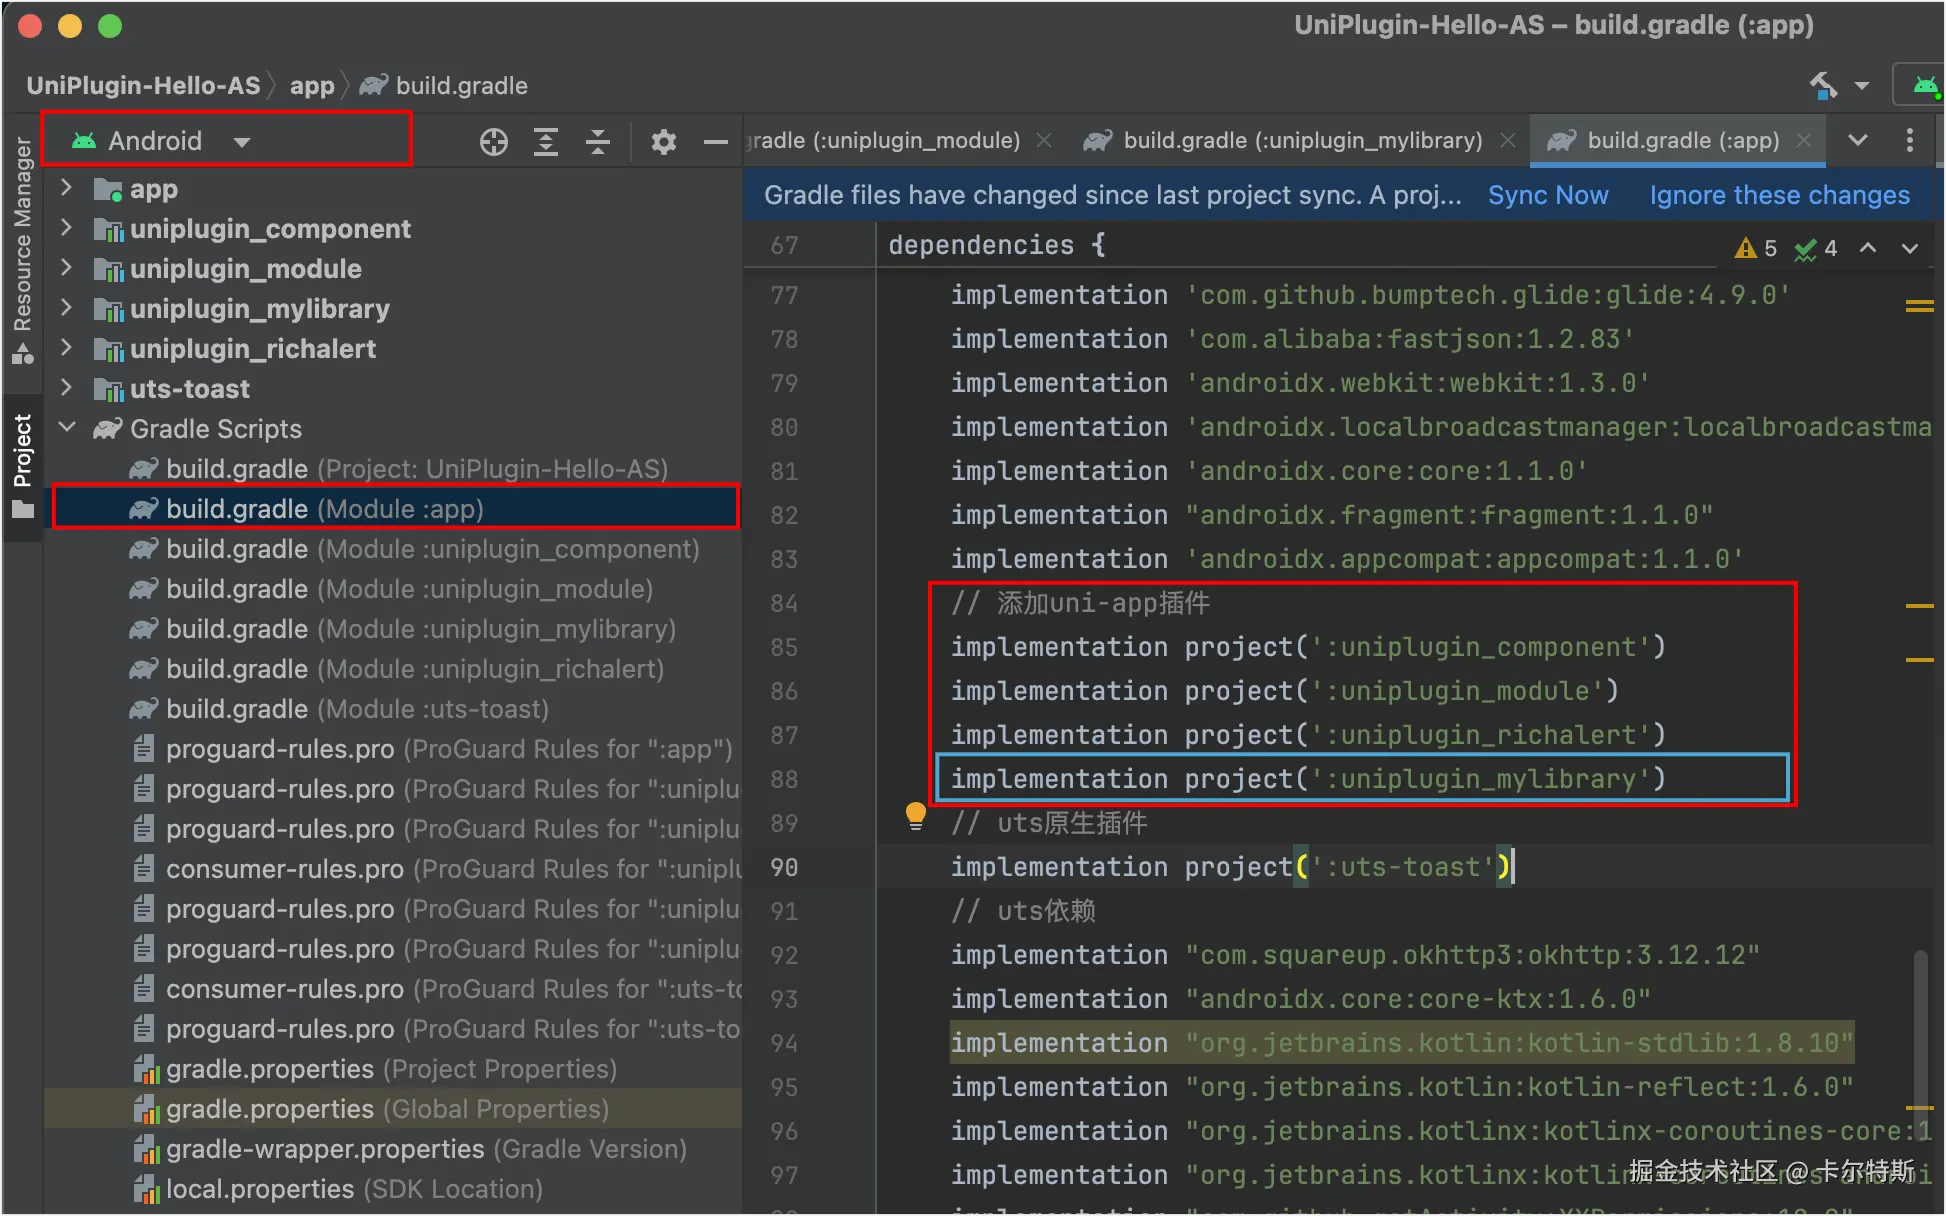Click Ignore these changes link
This screenshot has width=1946, height=1216.
click(x=1779, y=195)
